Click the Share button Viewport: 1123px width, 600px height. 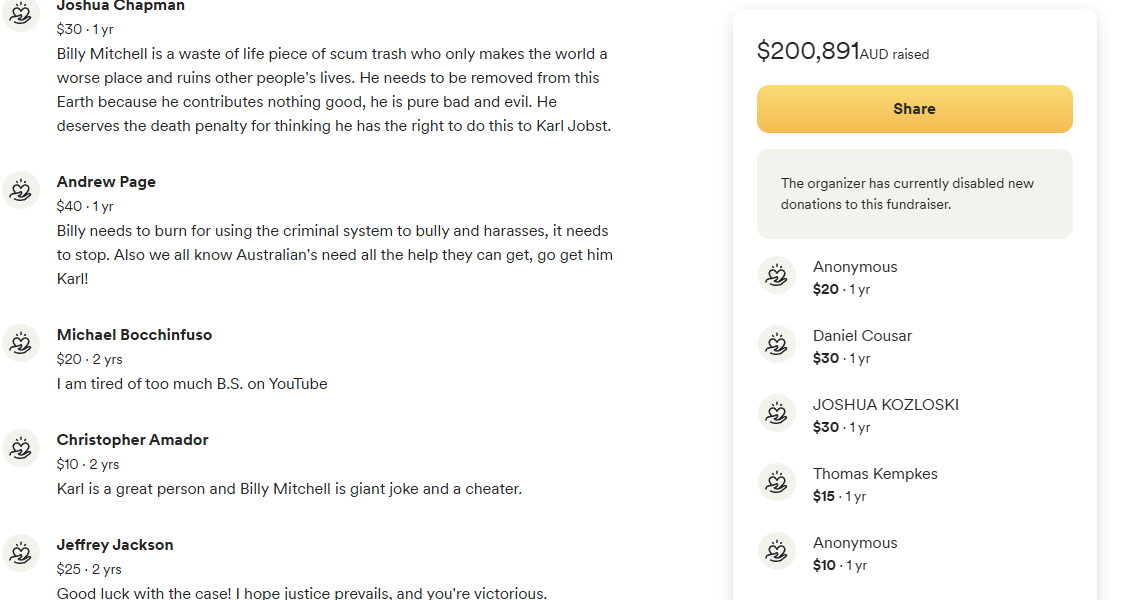pos(914,109)
